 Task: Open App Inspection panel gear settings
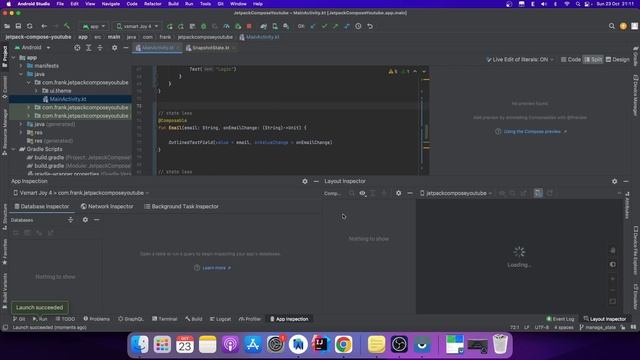pyautogui.click(x=304, y=181)
